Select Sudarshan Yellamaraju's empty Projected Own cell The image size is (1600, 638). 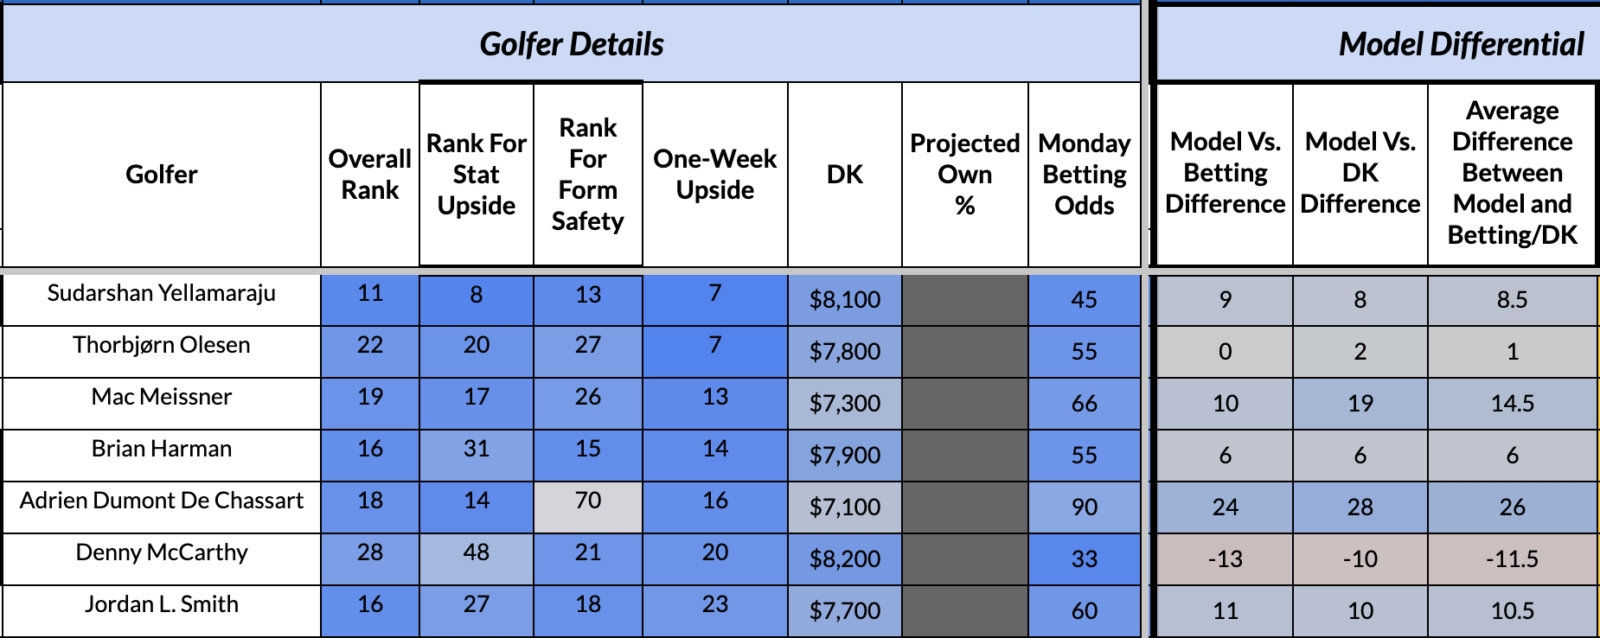tap(964, 300)
